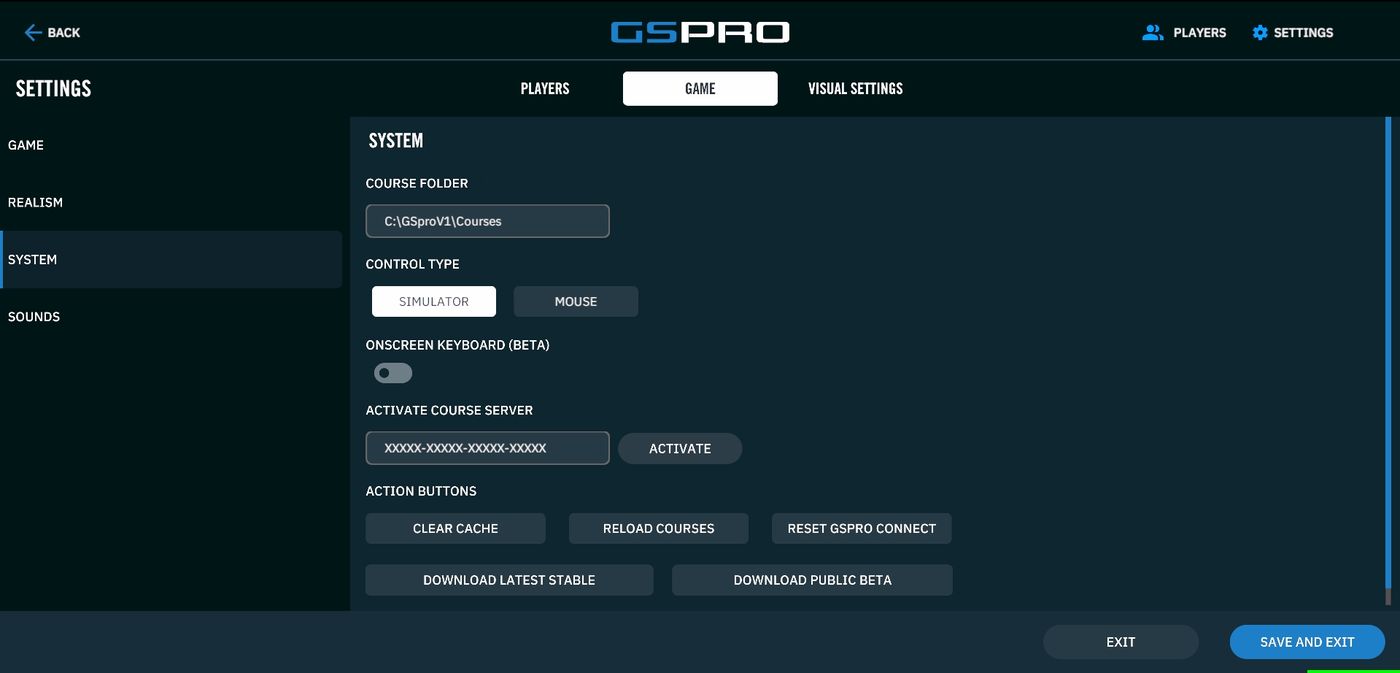Select the GAME tab

point(700,88)
